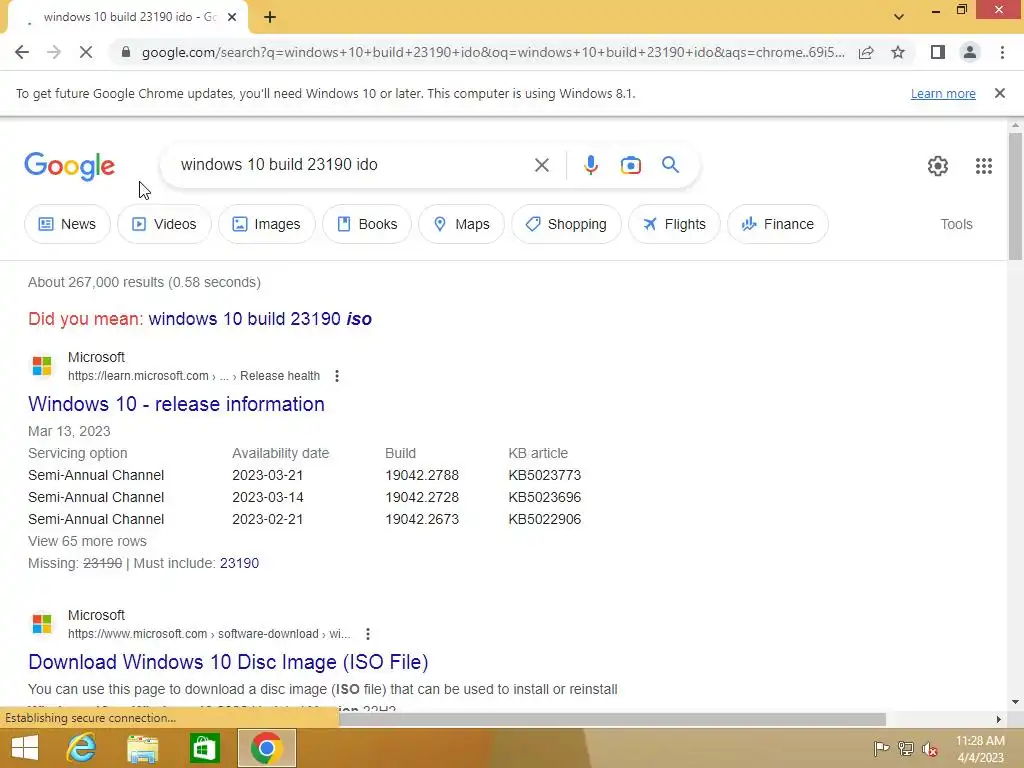Click into the Google search box
The image size is (1024, 768).
pyautogui.click(x=353, y=165)
